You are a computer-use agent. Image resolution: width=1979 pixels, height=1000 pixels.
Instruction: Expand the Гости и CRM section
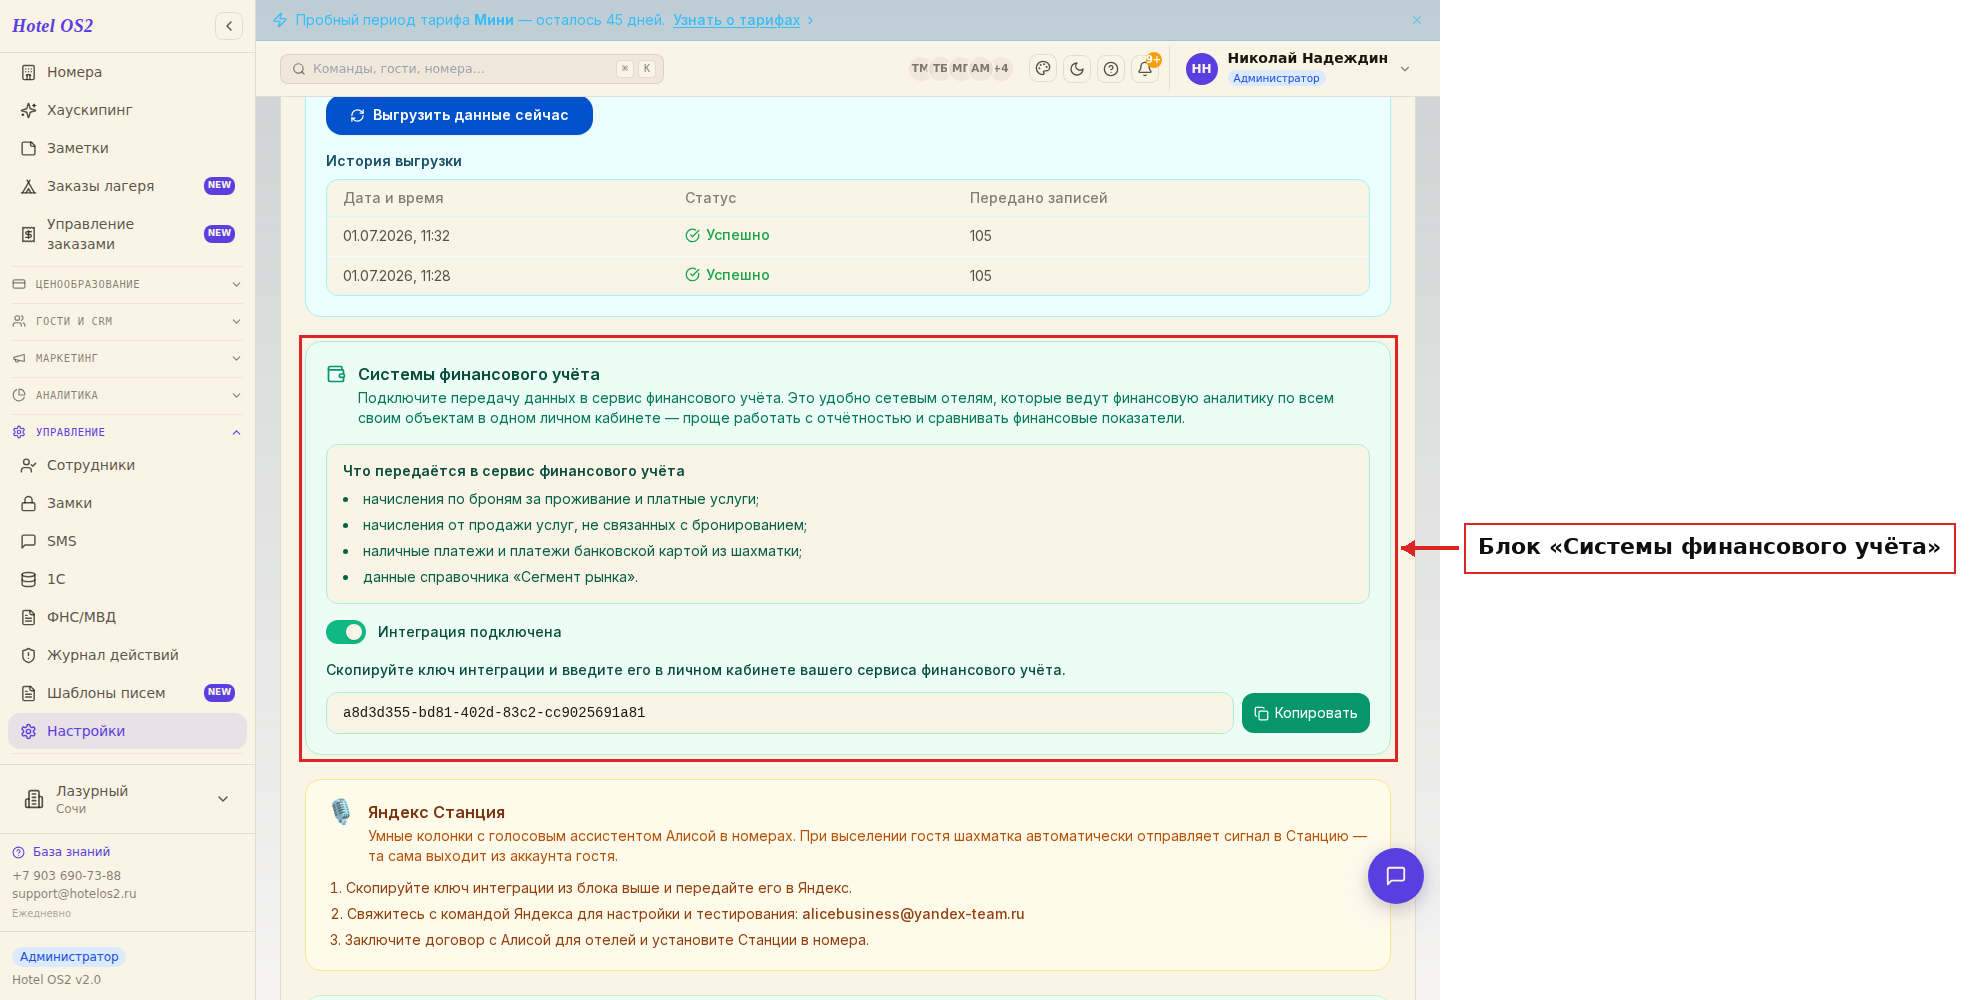click(128, 321)
